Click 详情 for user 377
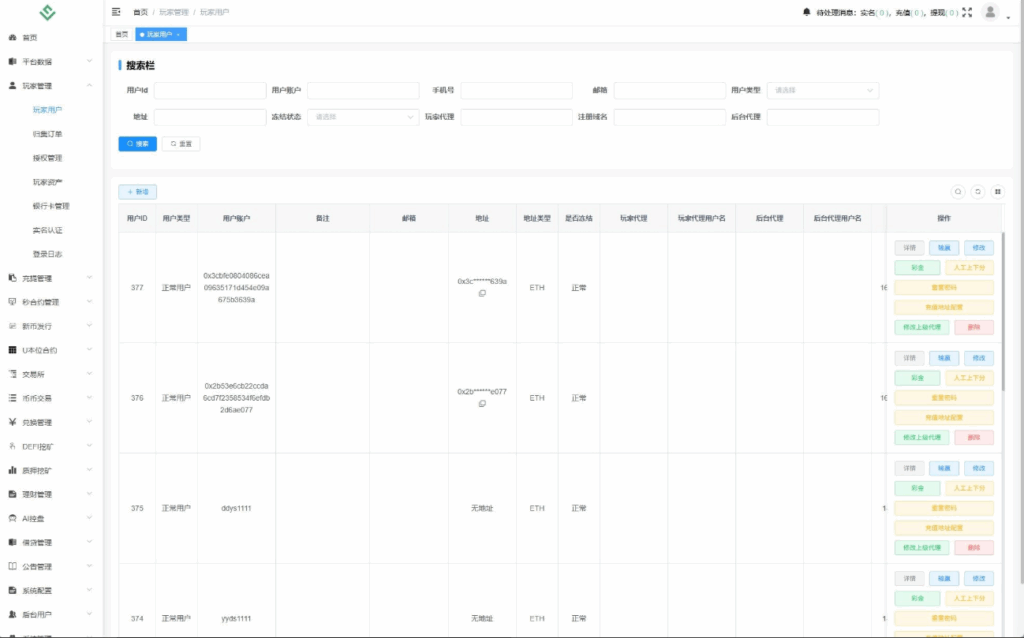This screenshot has width=1024, height=638. pos(910,248)
